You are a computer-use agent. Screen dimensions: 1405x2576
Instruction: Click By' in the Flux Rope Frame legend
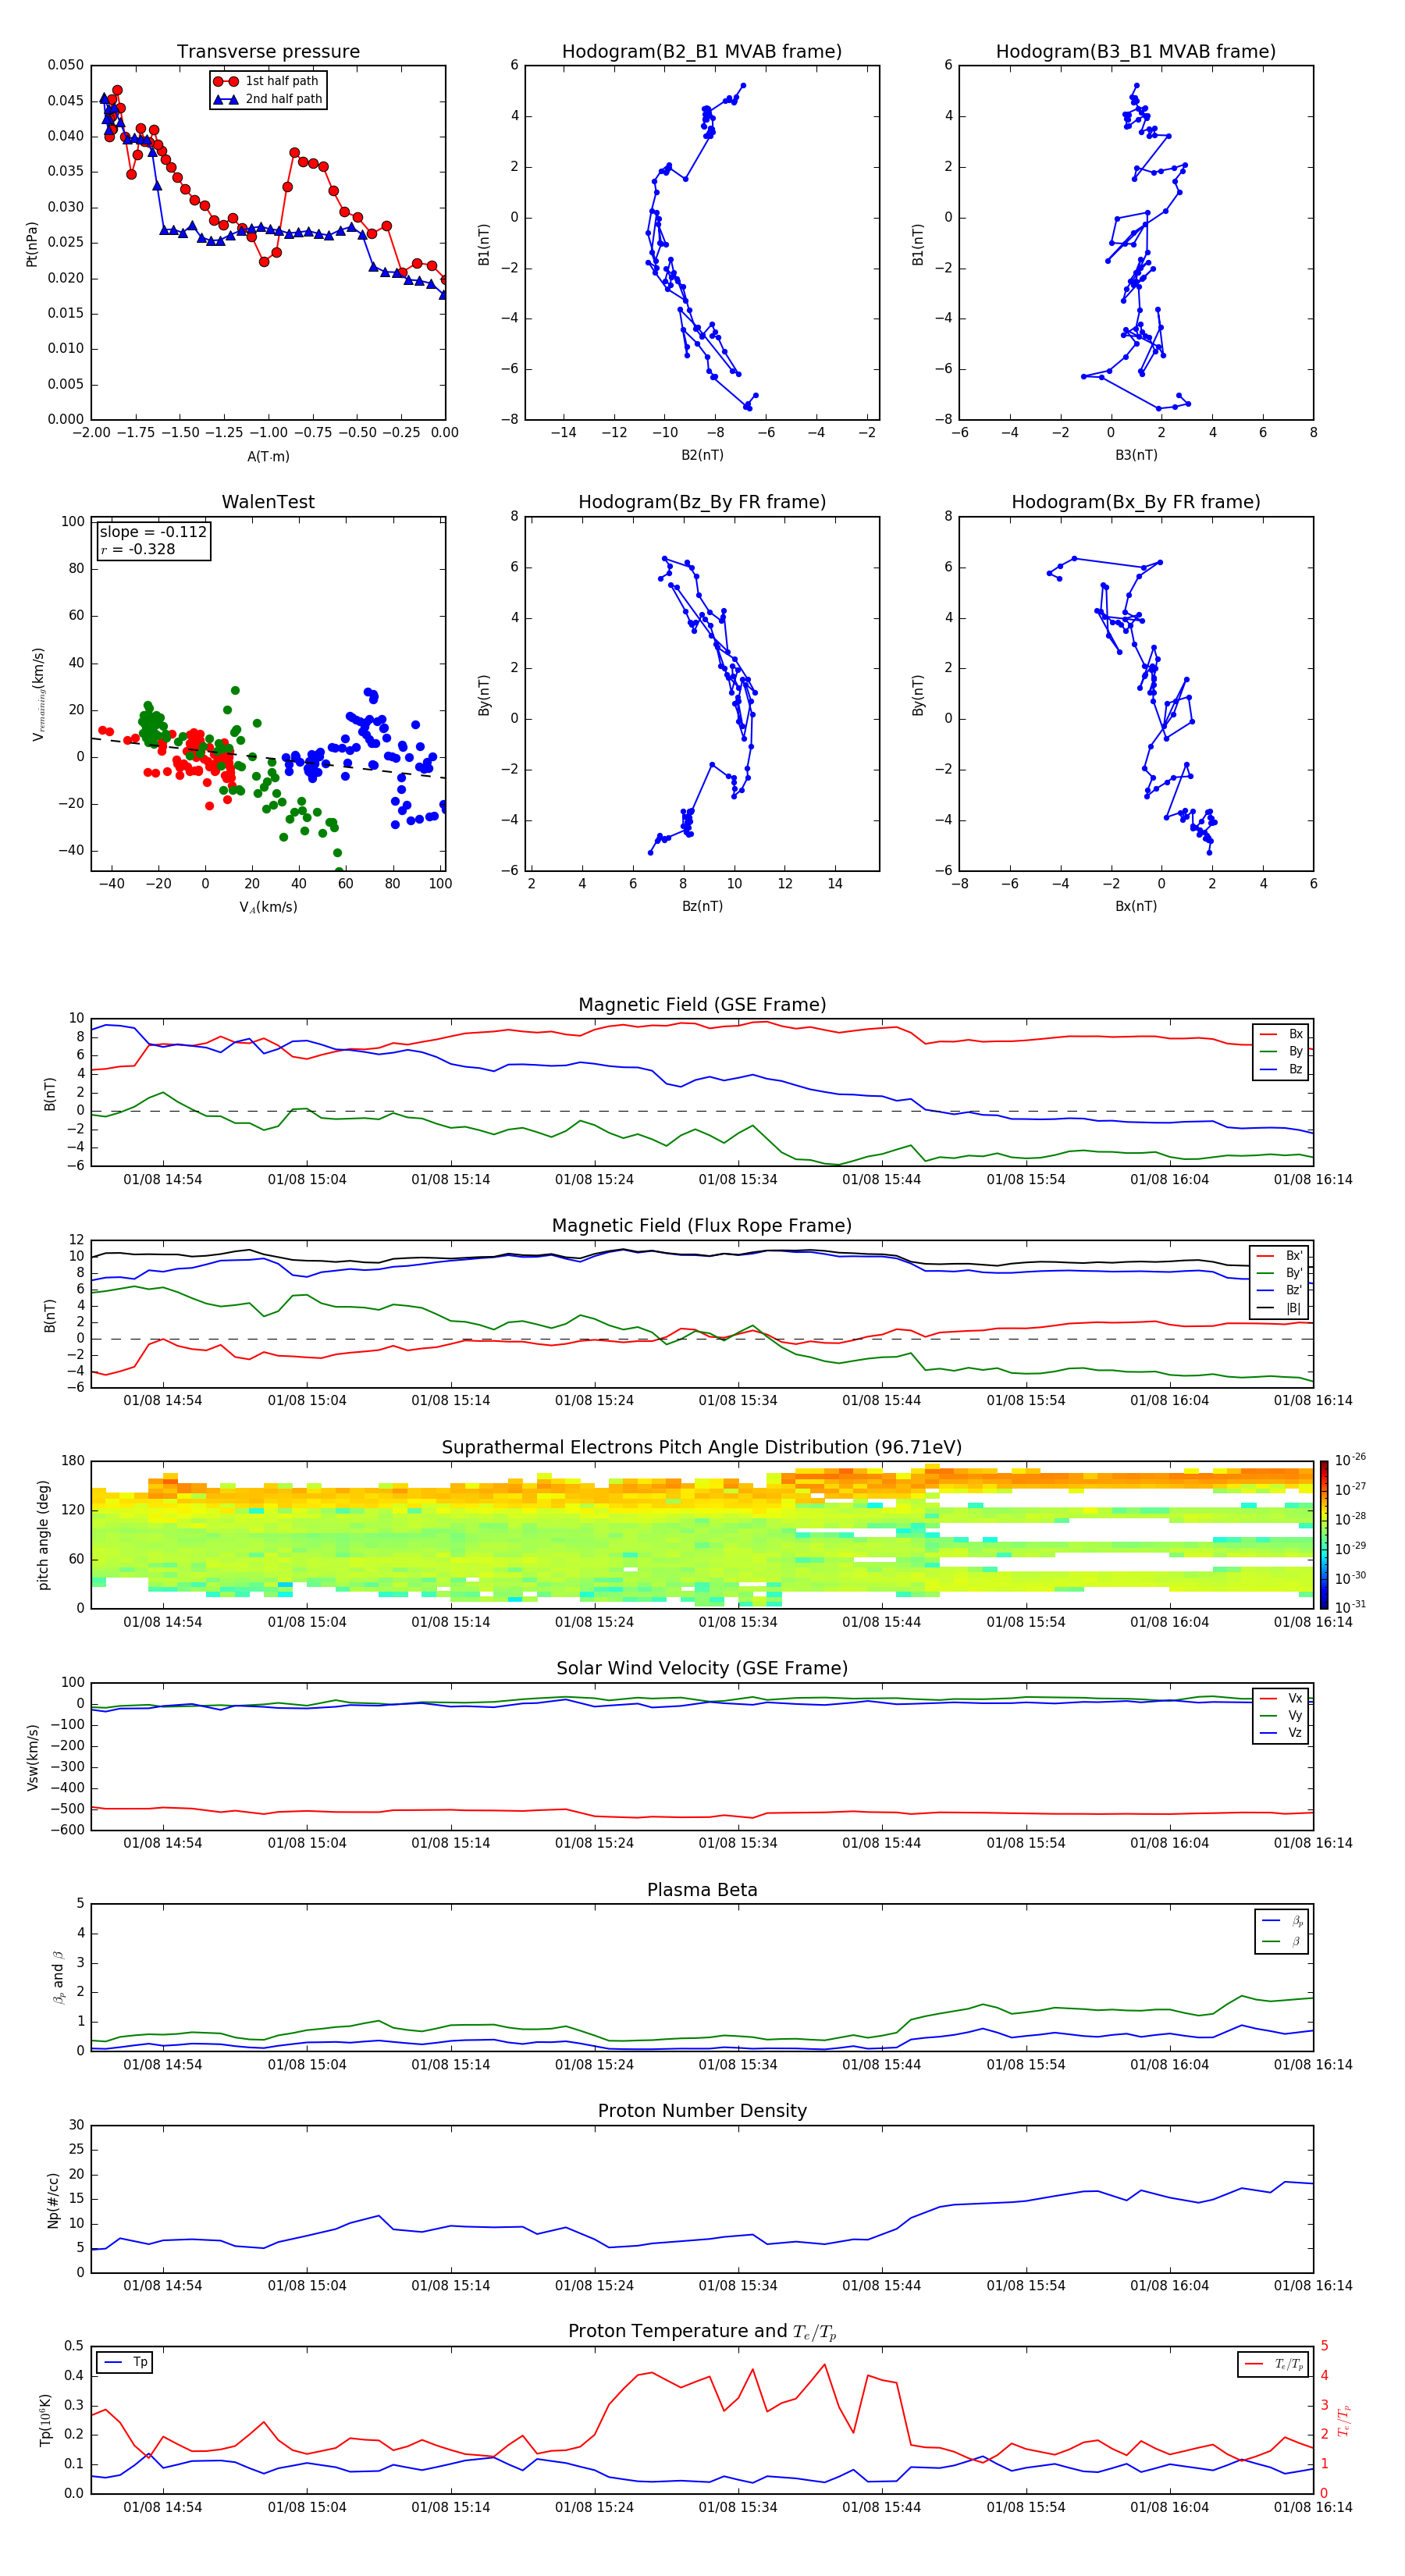1280,1273
